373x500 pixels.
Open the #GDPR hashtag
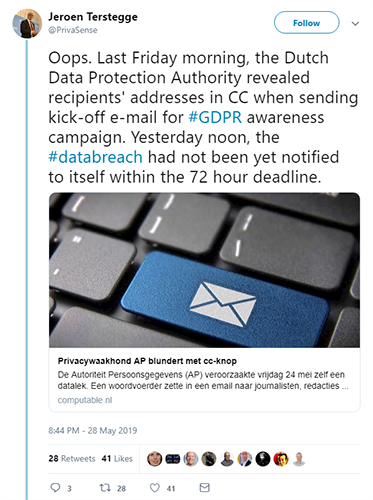click(215, 117)
